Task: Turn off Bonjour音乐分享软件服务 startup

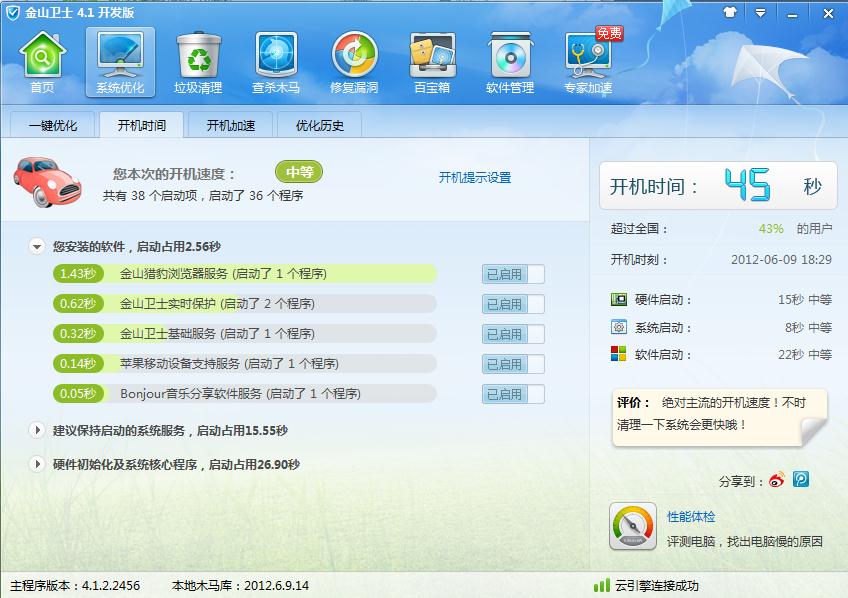Action: pos(511,394)
